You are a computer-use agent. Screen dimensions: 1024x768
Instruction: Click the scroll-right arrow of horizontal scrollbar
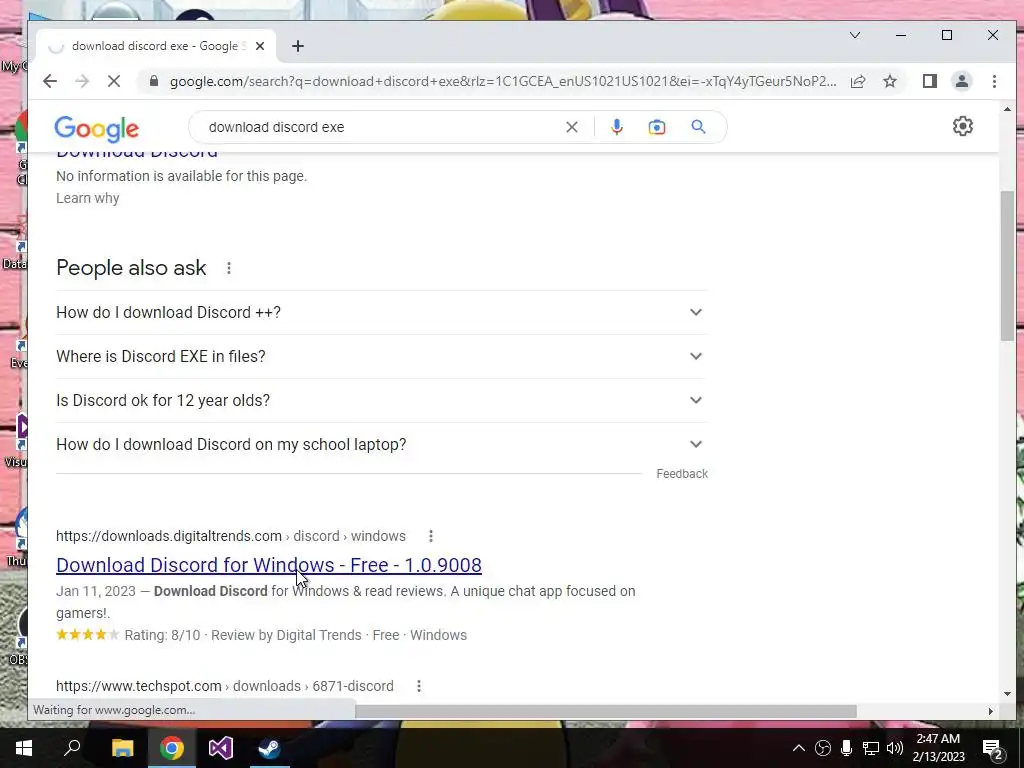coord(990,711)
